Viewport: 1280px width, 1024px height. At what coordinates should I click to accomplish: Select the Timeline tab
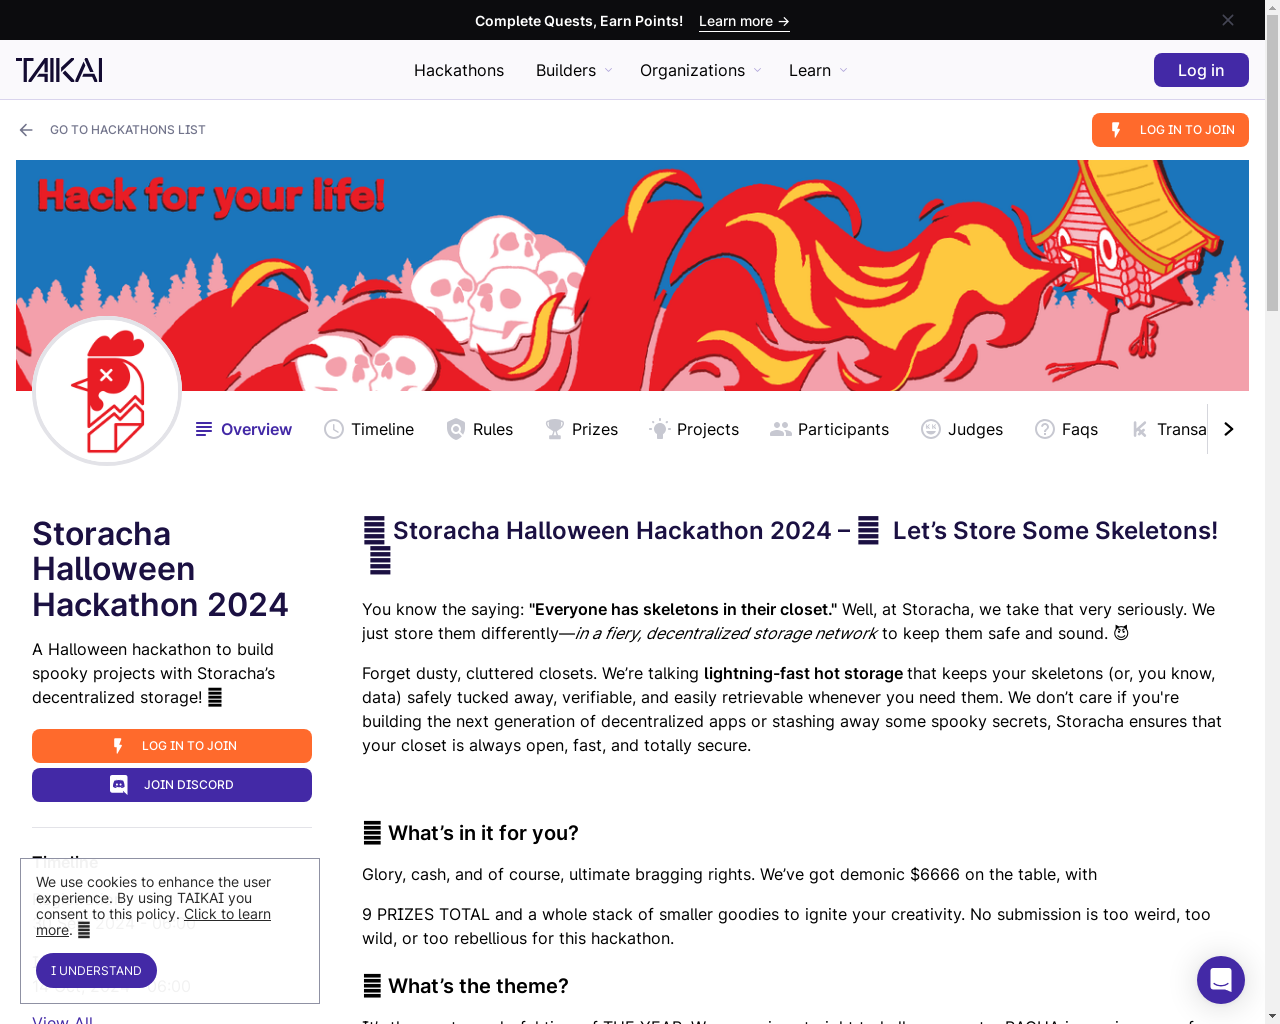pos(369,429)
